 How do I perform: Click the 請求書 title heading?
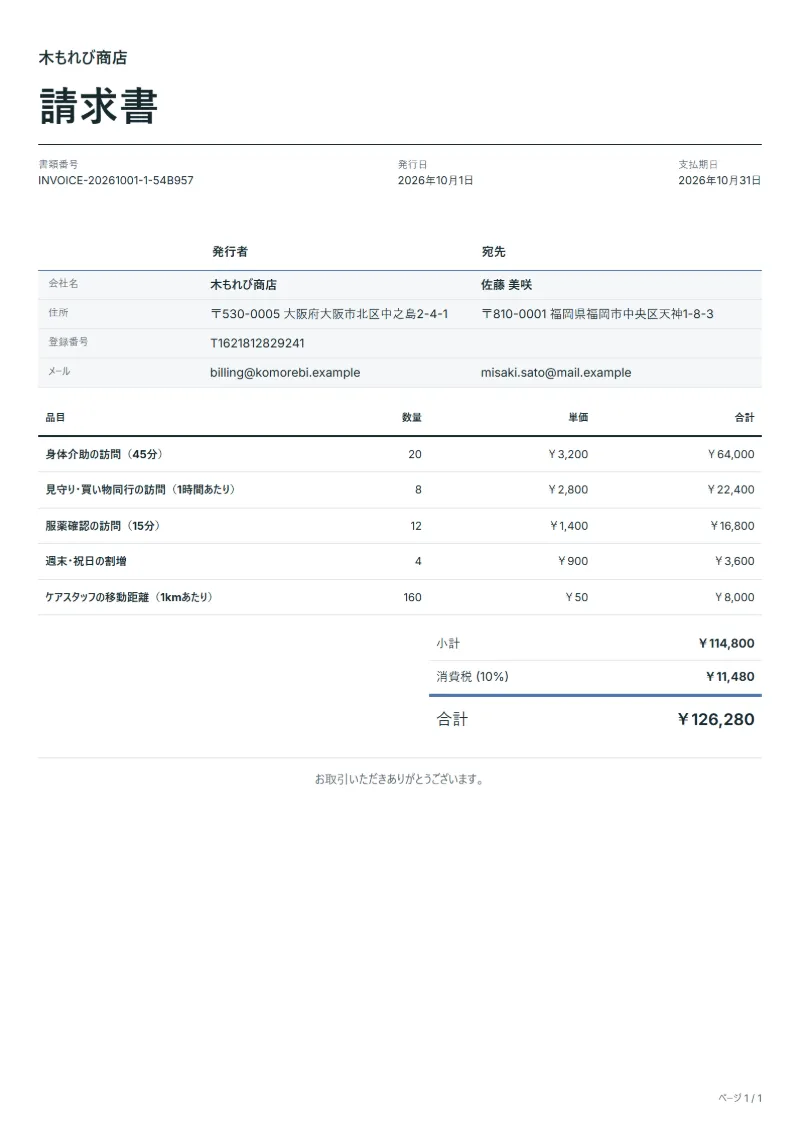[98, 106]
